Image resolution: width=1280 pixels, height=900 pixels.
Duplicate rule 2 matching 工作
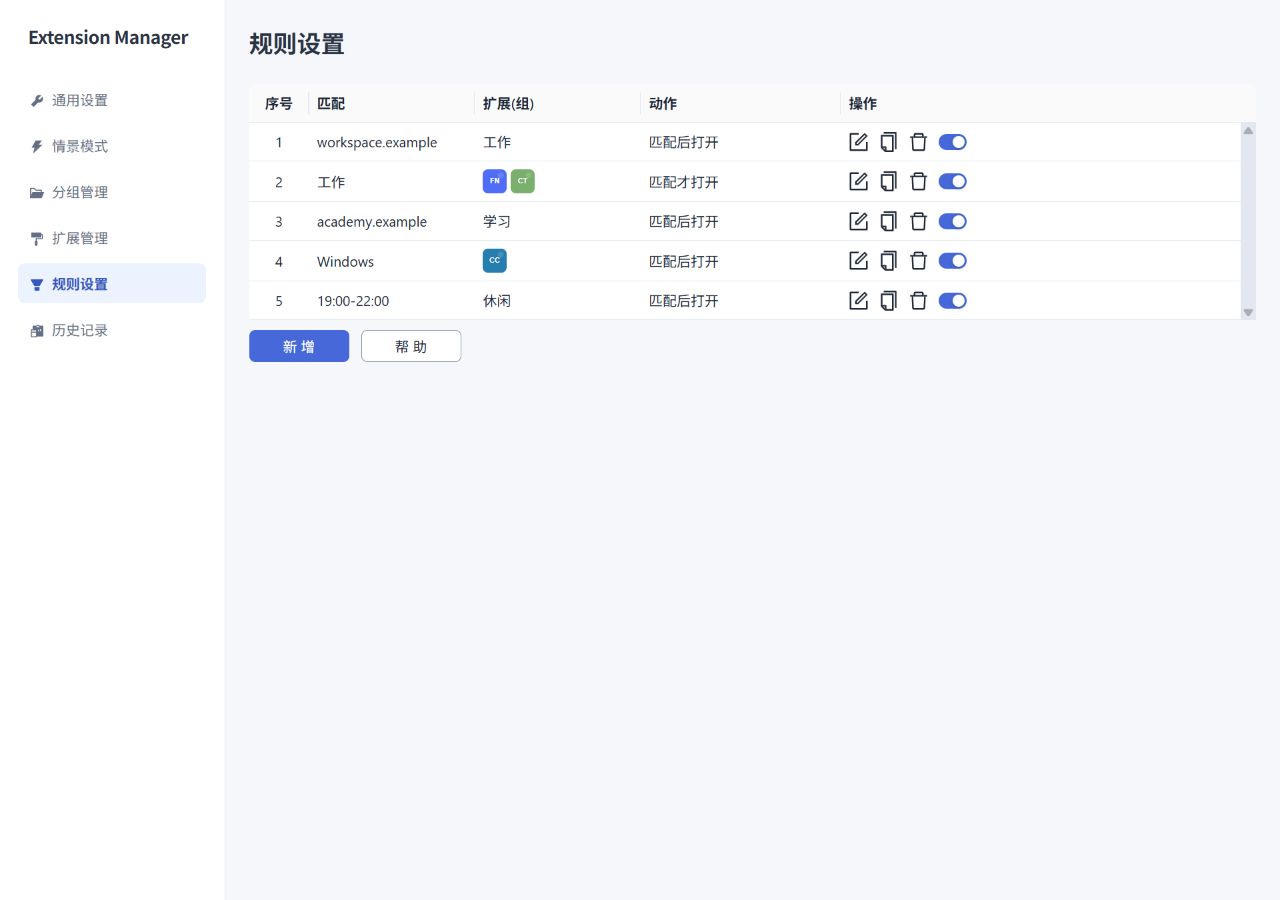click(x=888, y=181)
